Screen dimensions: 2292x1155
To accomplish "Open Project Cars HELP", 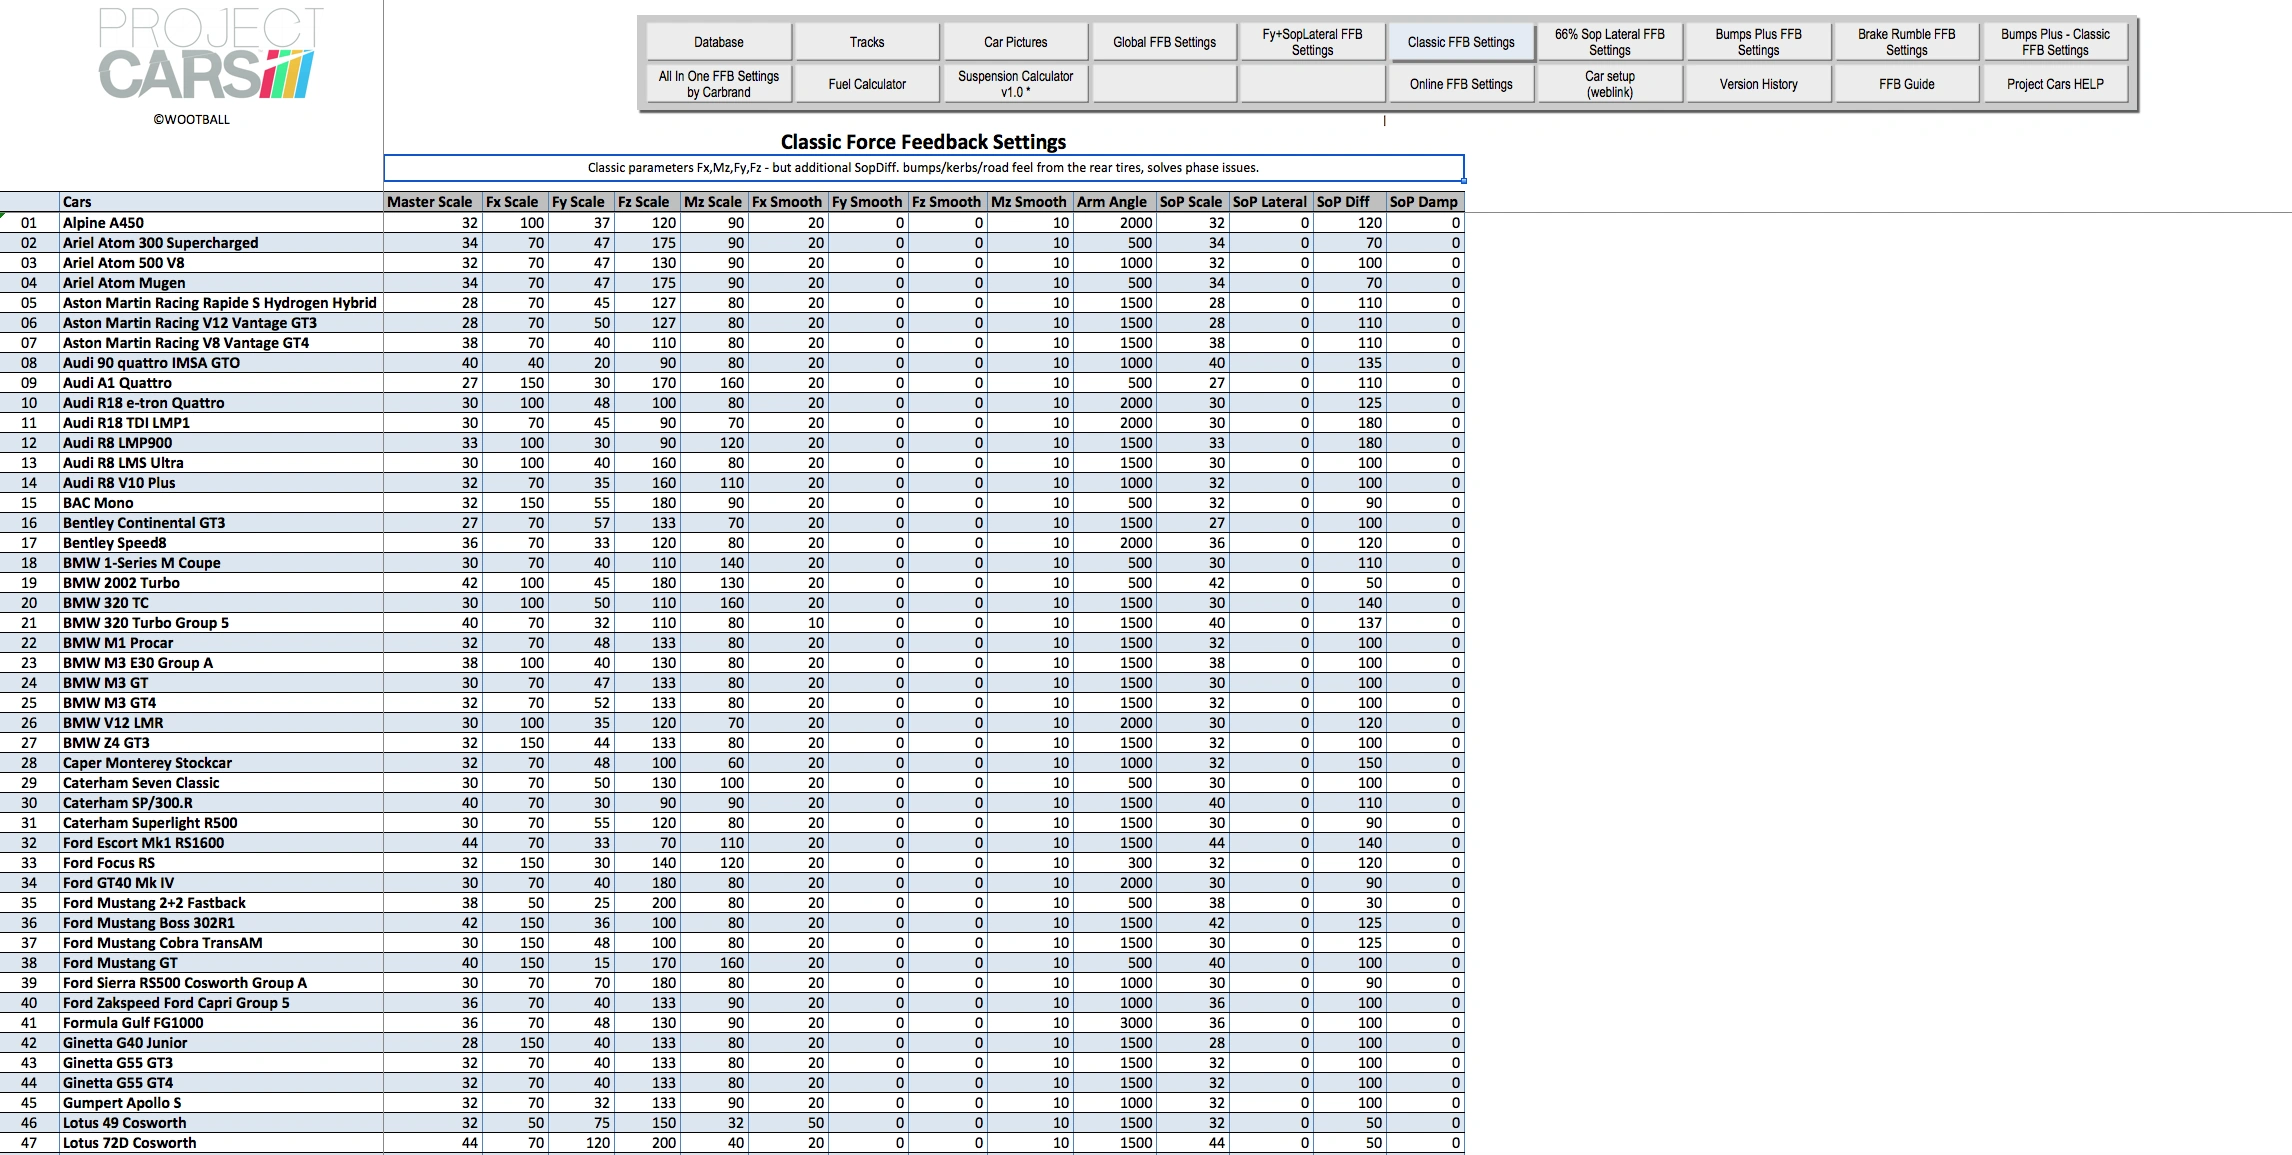I will click(x=2055, y=84).
